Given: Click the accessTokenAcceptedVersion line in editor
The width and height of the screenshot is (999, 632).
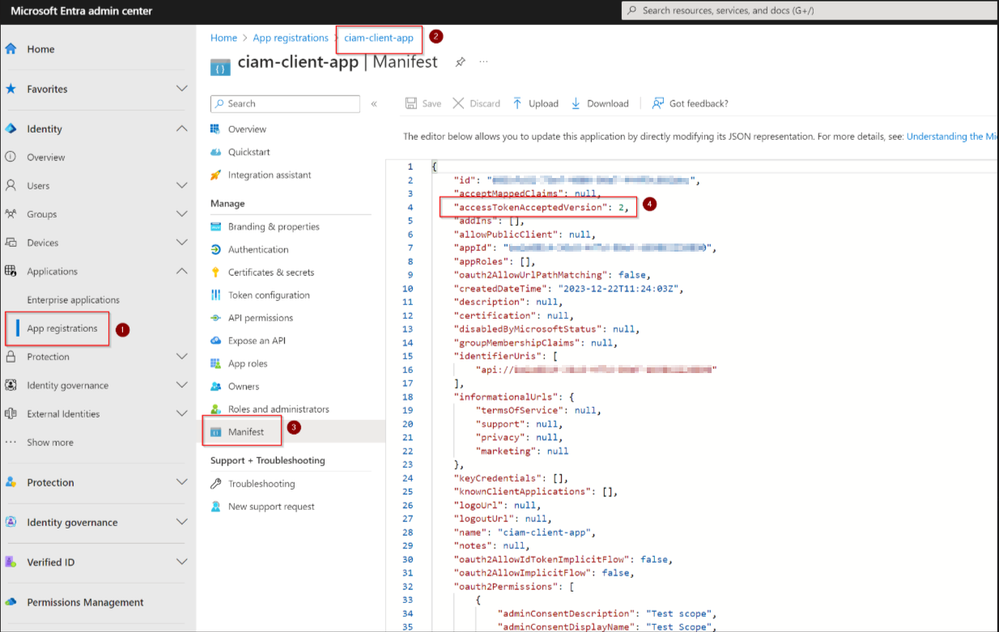Looking at the screenshot, I should point(540,207).
